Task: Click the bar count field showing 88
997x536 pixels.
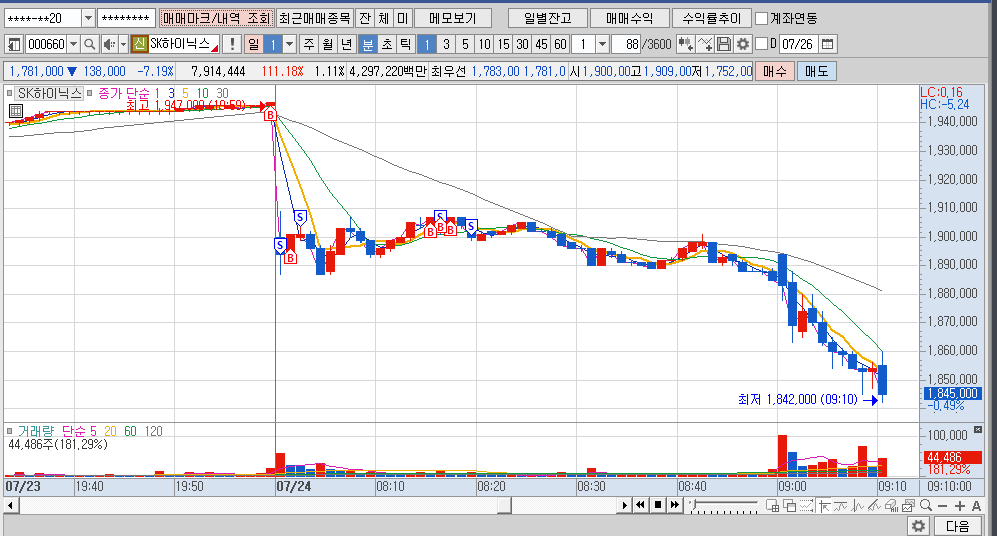Action: coord(626,44)
